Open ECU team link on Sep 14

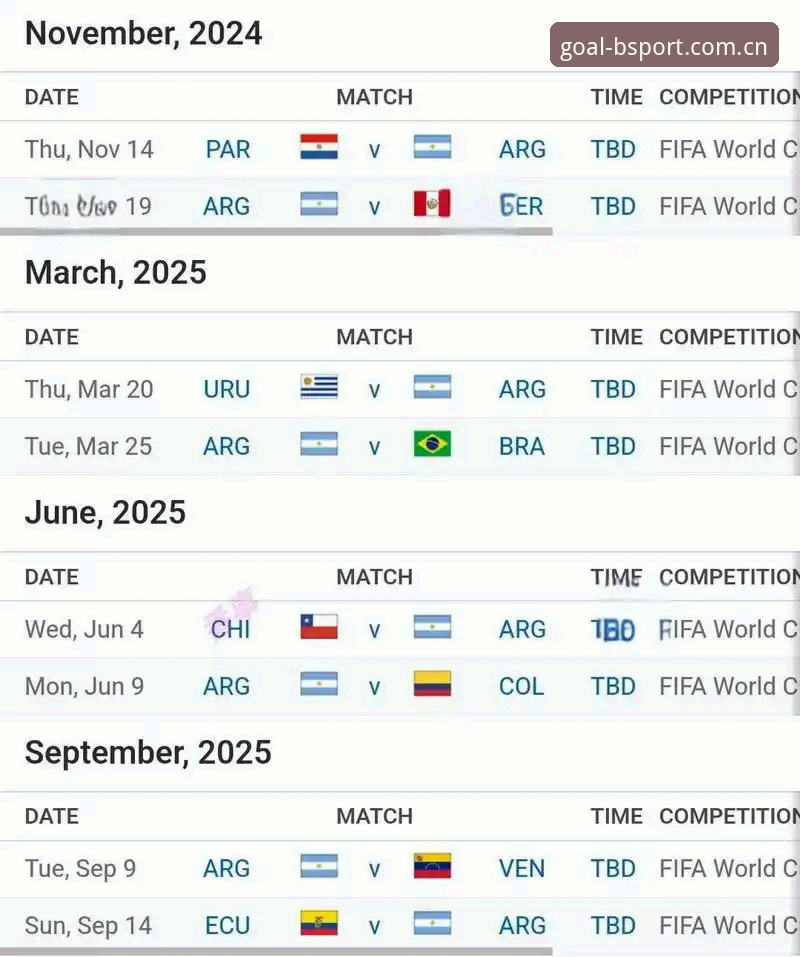228,926
